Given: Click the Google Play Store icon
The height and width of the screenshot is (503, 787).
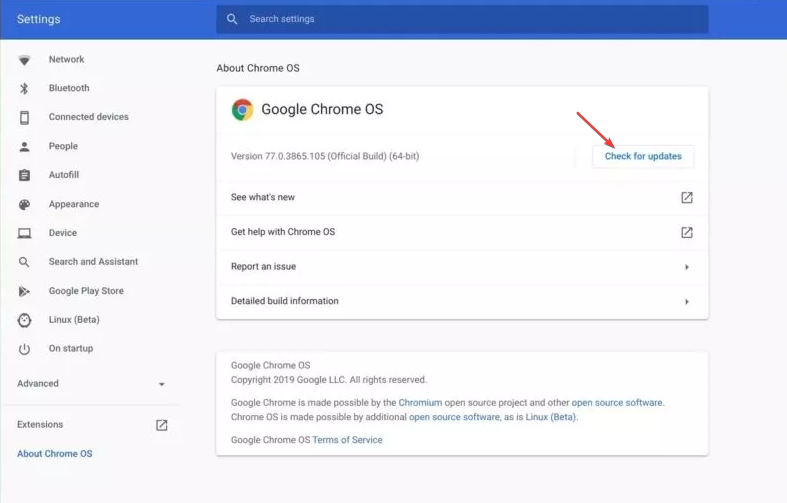Looking at the screenshot, I should [x=24, y=291].
